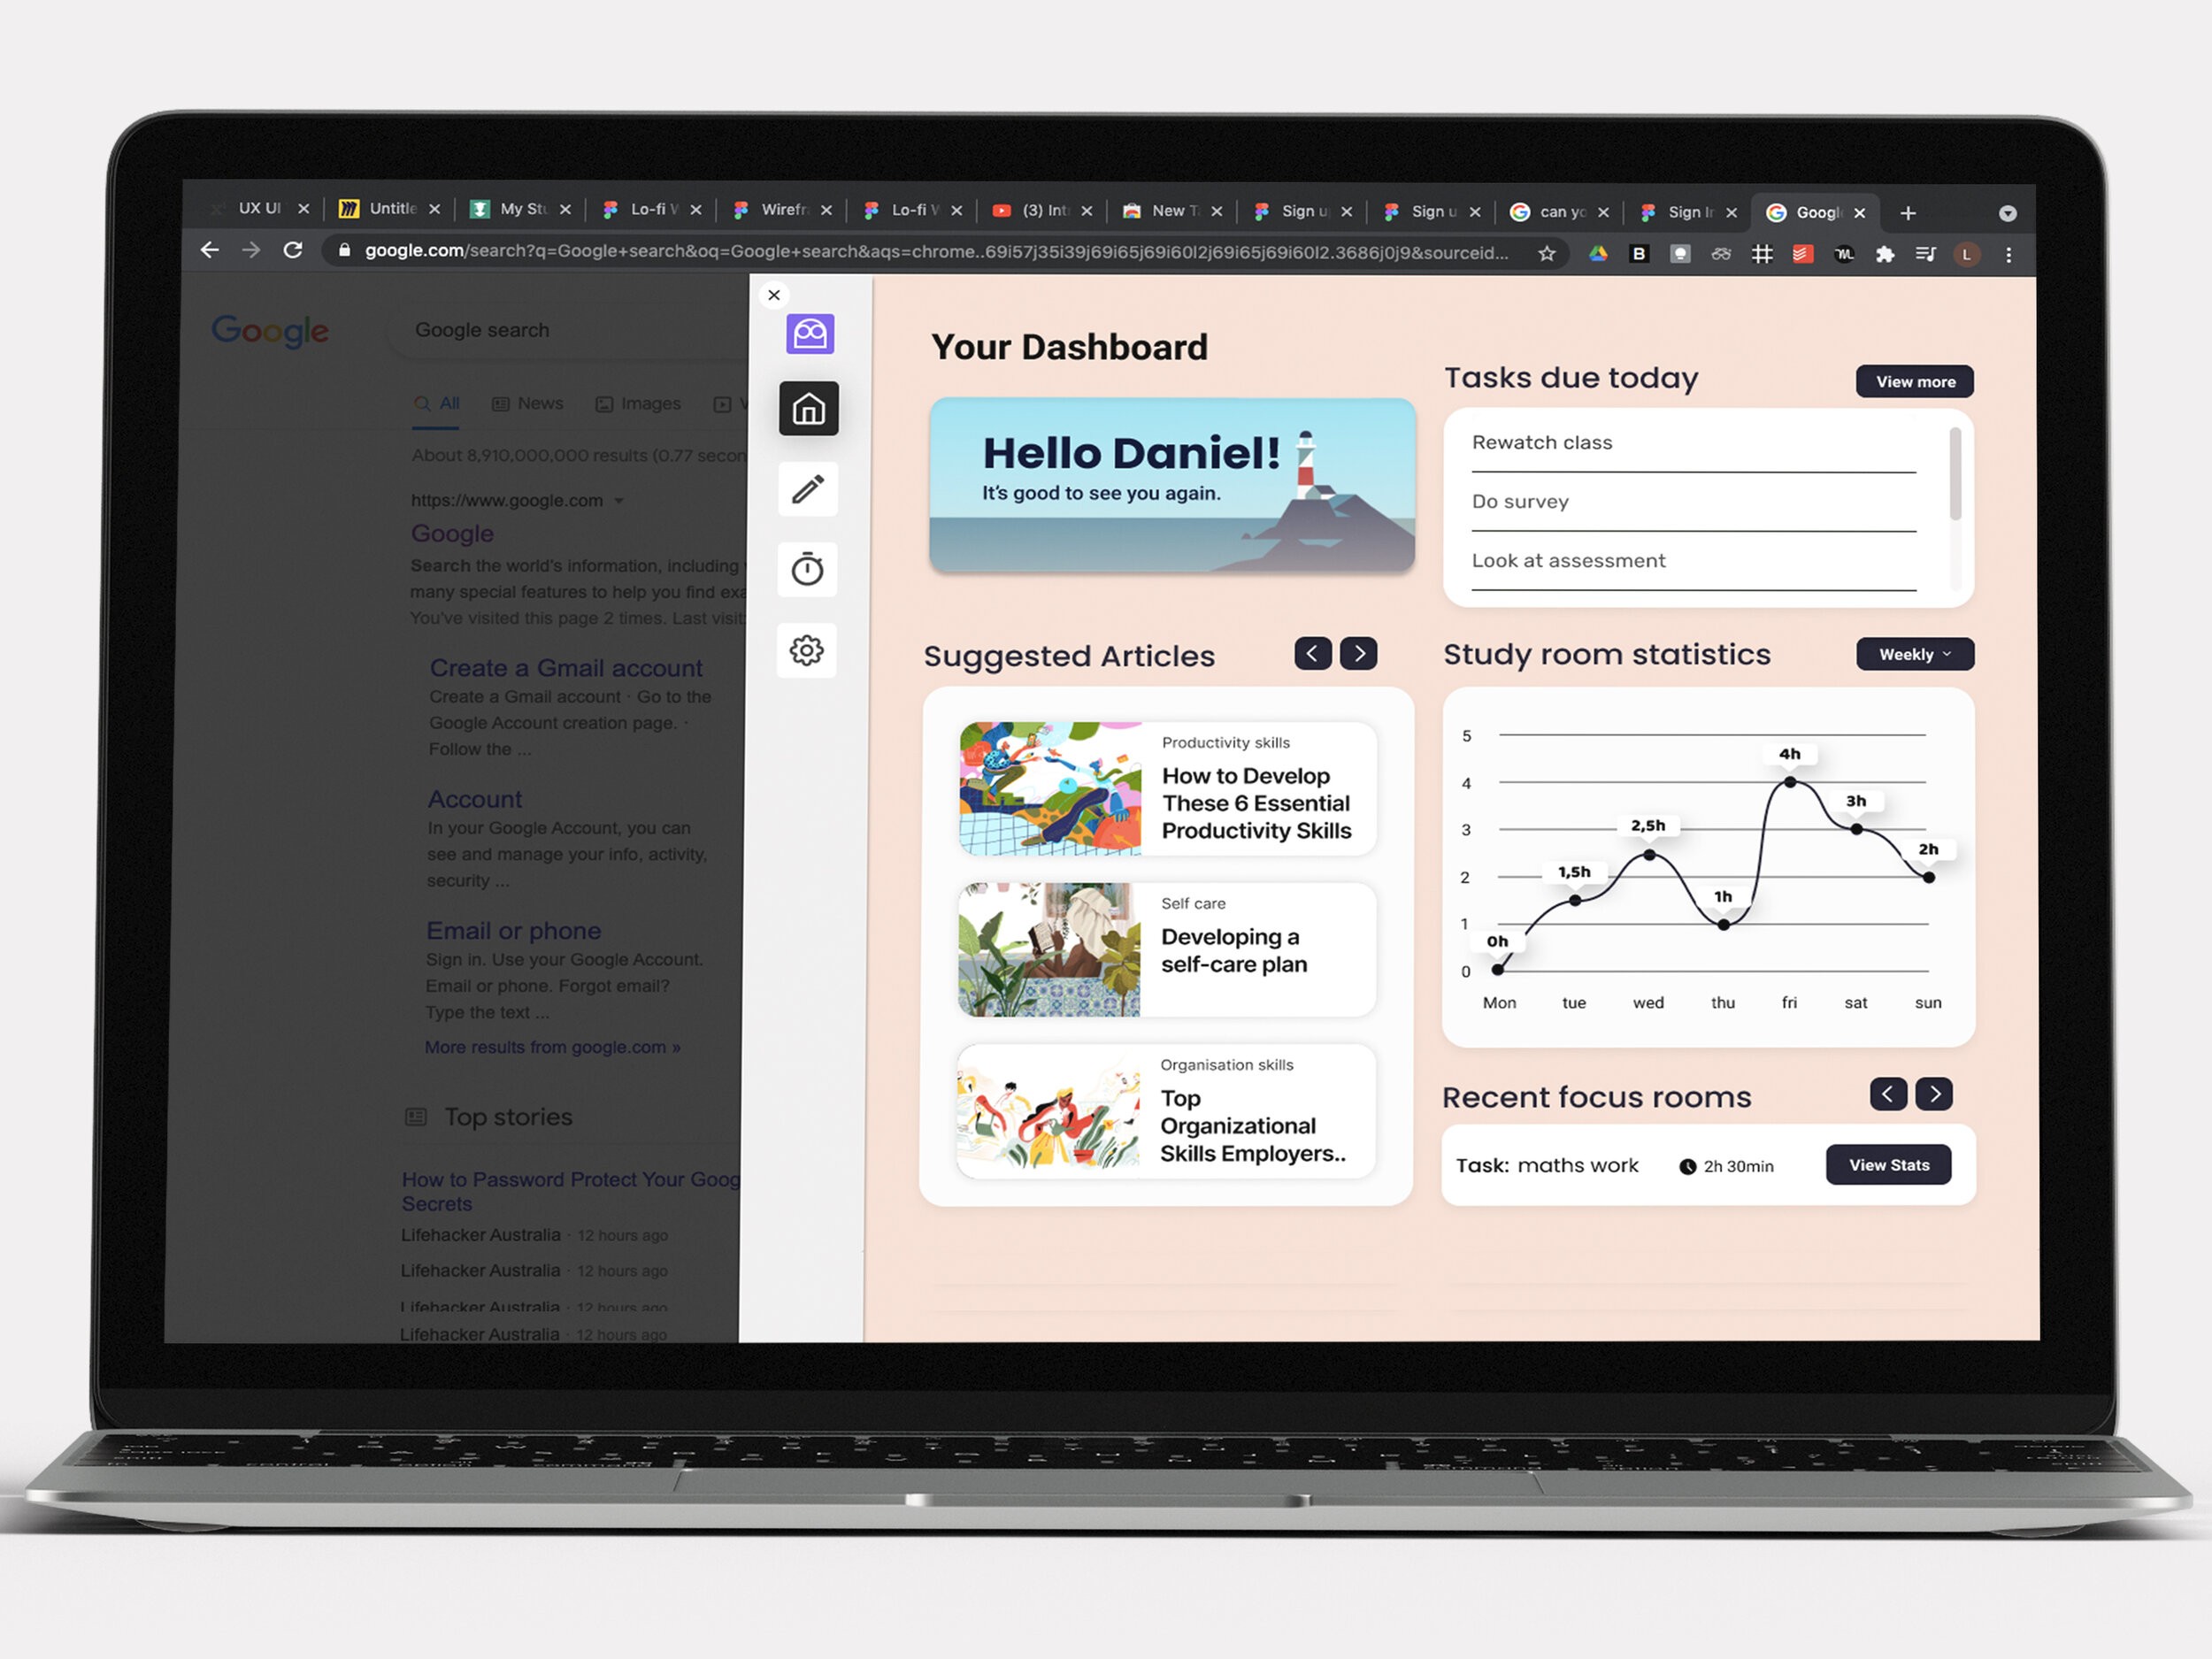Click the home dashboard icon in sidebar
The width and height of the screenshot is (2212, 1659).
coord(808,410)
